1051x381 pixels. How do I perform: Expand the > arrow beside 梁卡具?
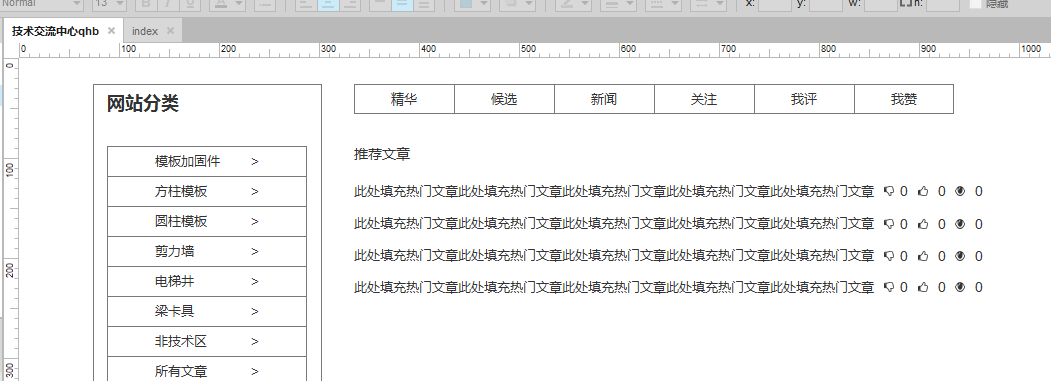(x=255, y=311)
